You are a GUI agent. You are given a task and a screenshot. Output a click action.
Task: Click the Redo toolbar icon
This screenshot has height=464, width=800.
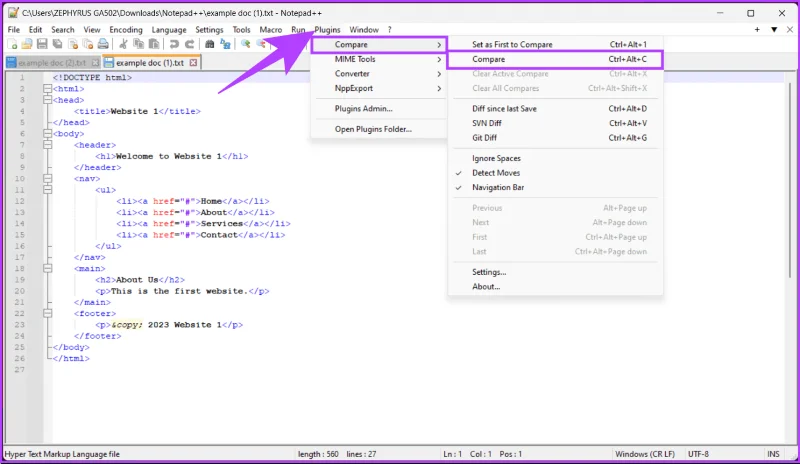click(x=189, y=44)
